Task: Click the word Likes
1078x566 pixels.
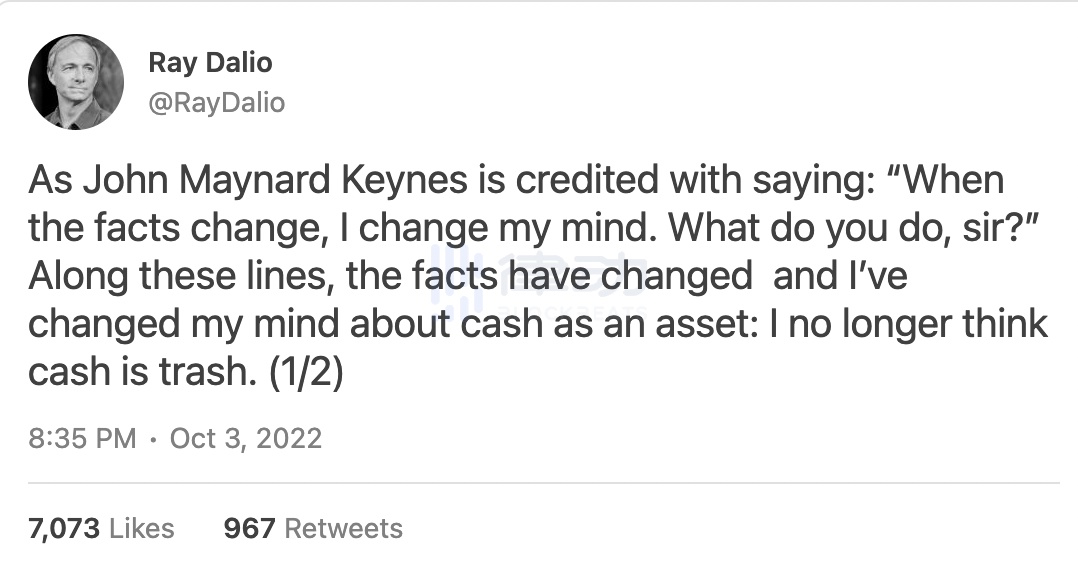Action: coord(141,528)
